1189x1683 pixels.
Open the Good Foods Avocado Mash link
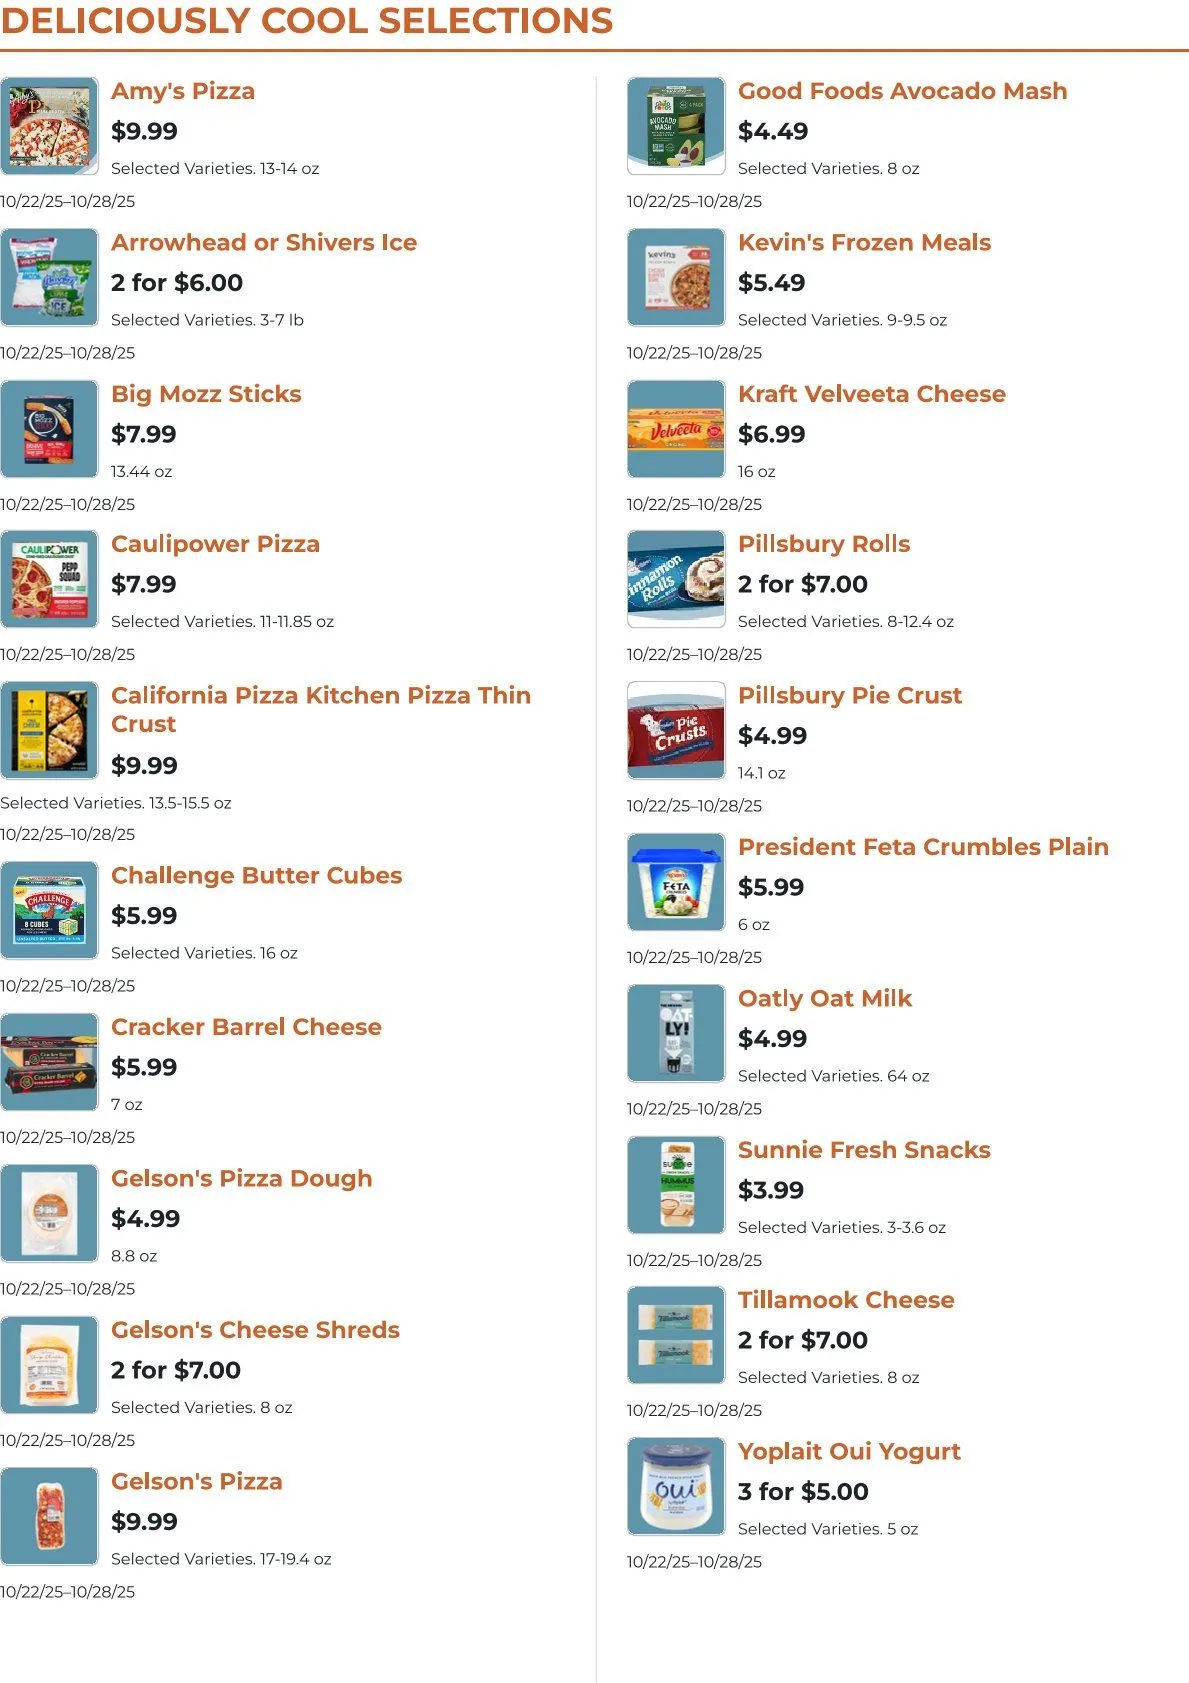click(x=902, y=91)
